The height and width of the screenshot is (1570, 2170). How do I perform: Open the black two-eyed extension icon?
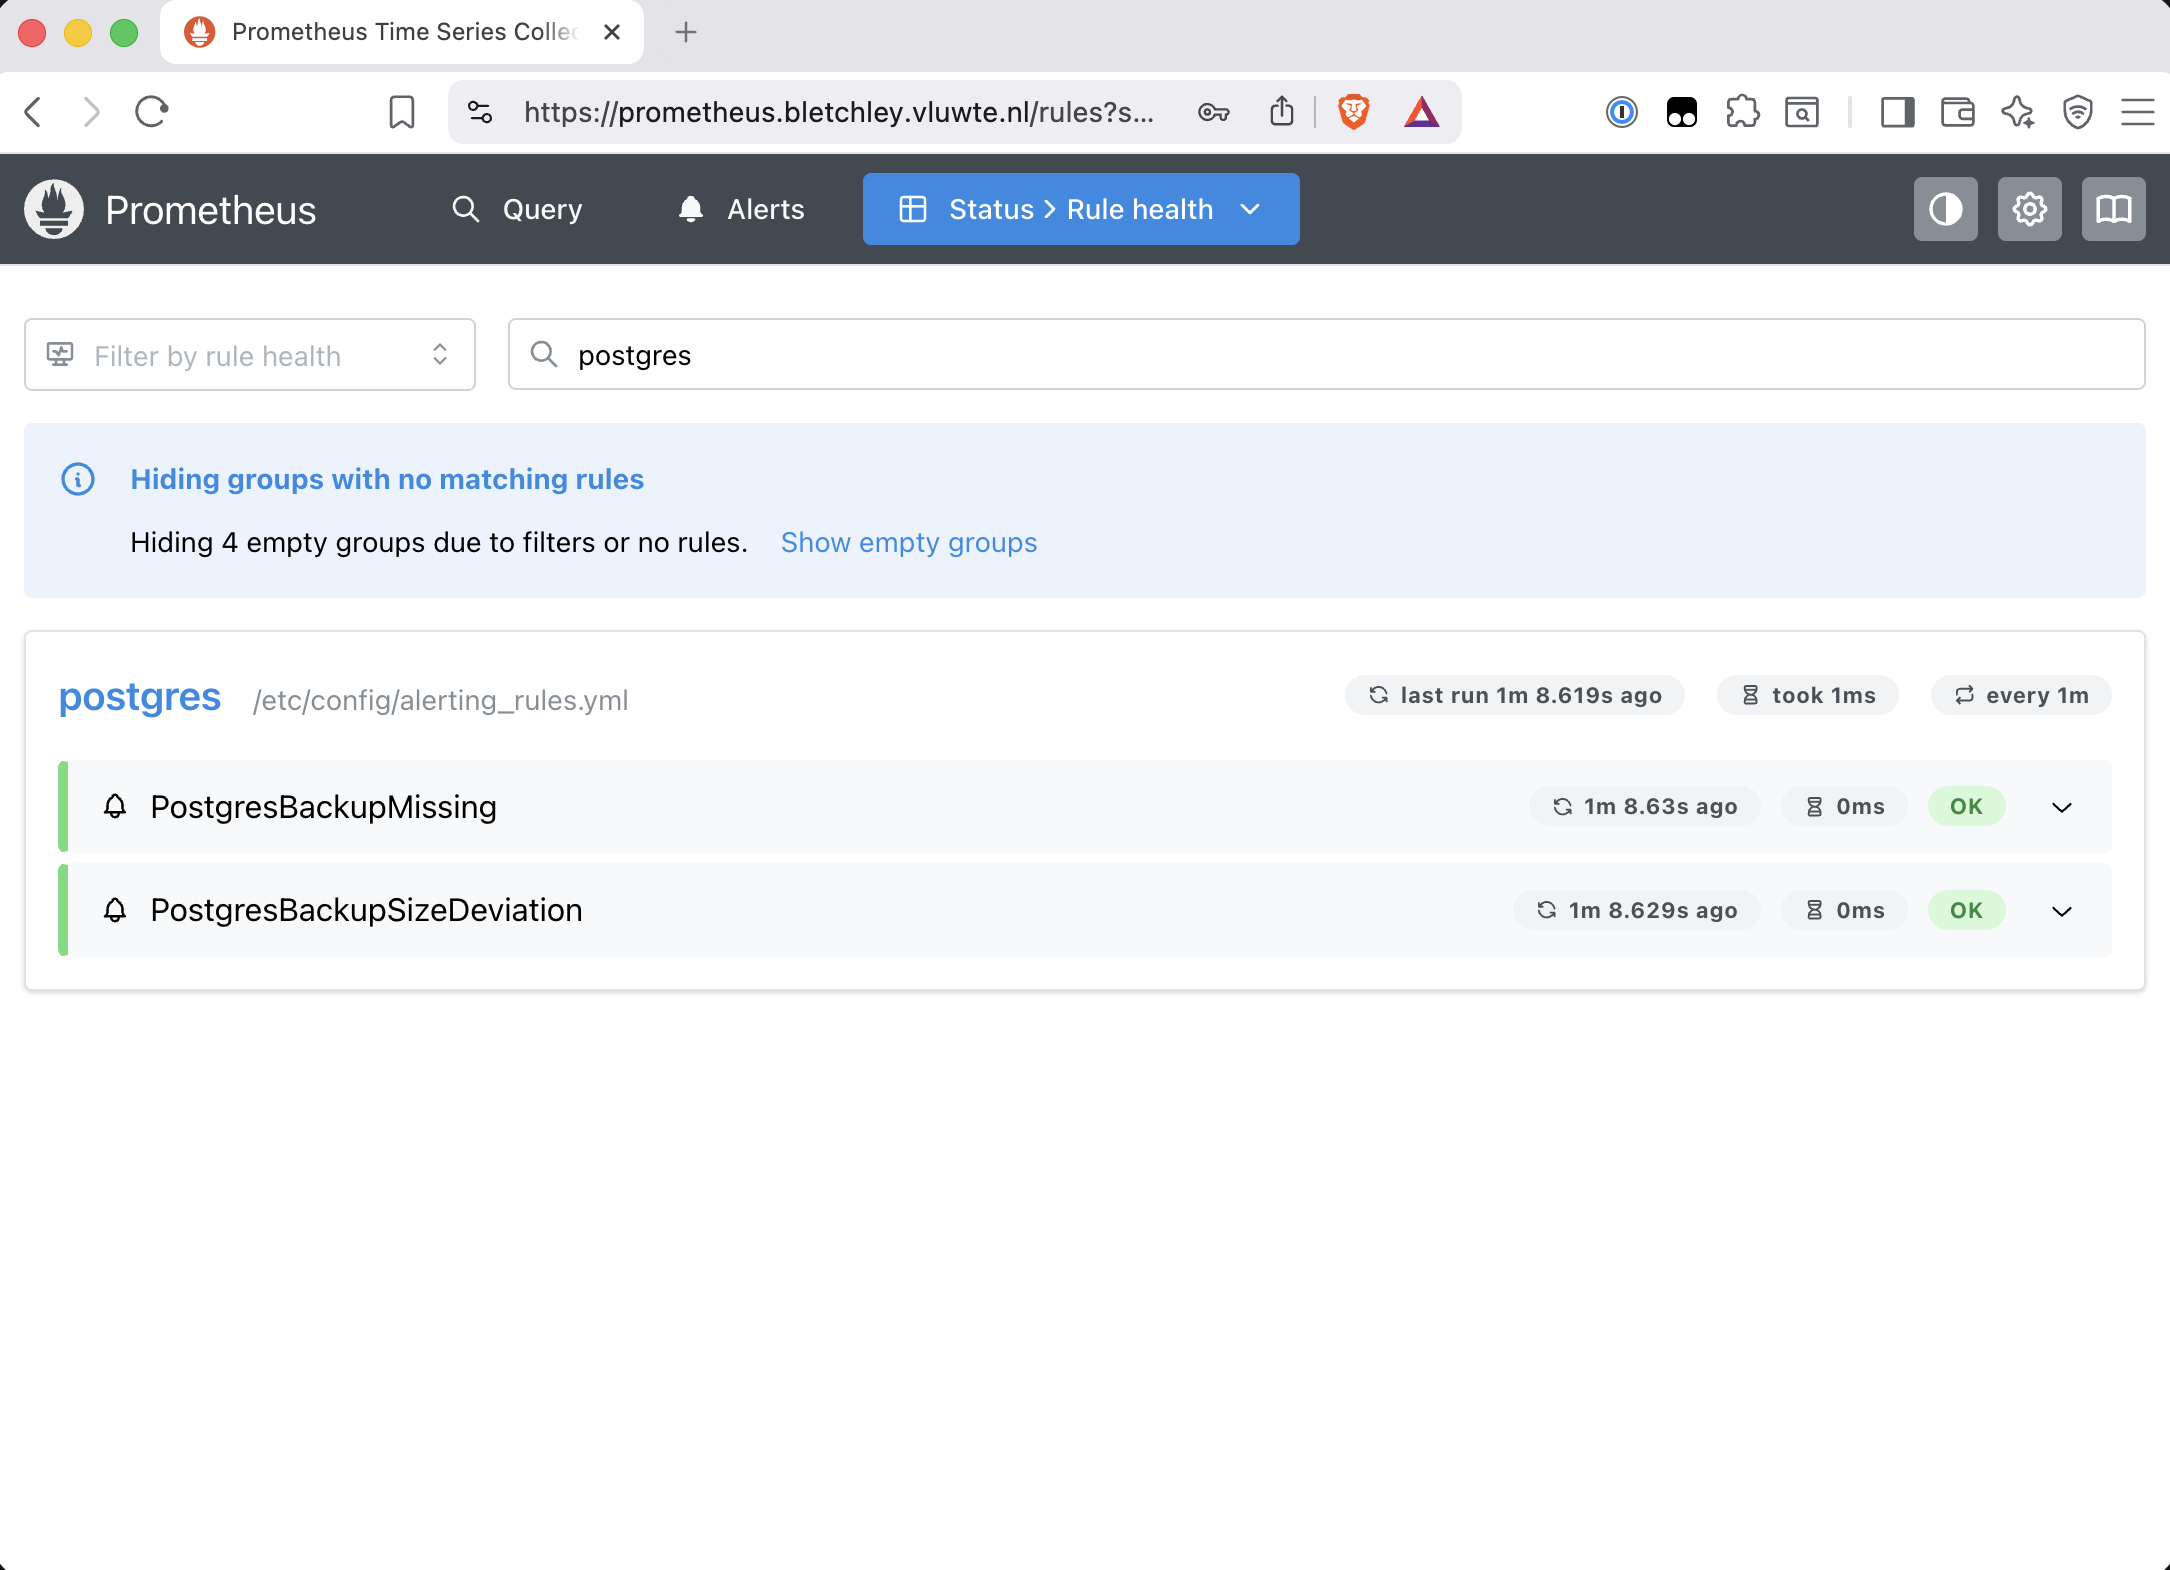1681,112
